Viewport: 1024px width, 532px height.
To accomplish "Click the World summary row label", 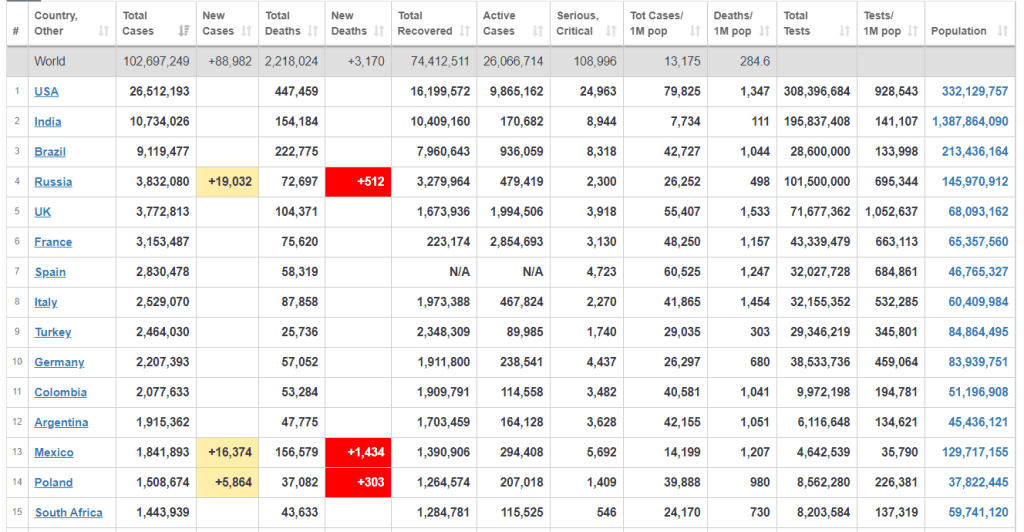I will 50,61.
